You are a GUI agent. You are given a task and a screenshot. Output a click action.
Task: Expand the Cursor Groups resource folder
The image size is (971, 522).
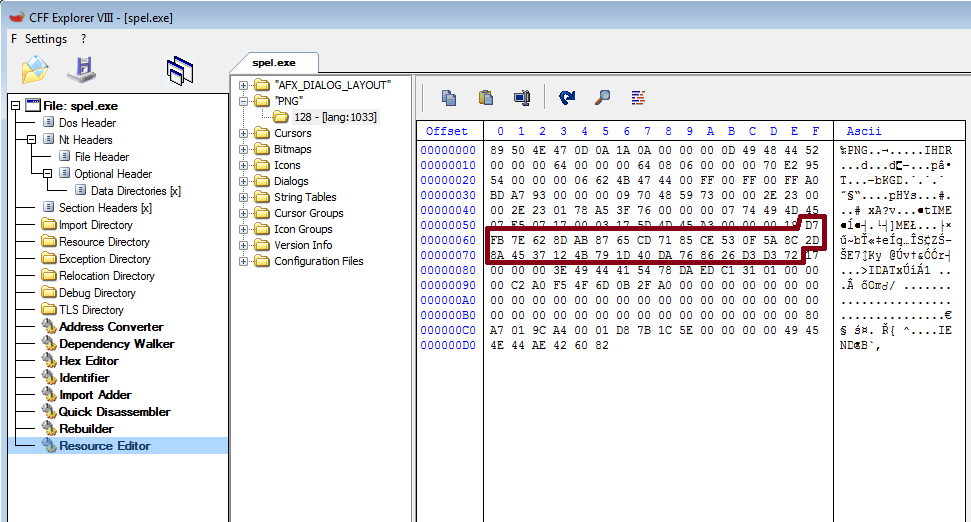tap(243, 213)
